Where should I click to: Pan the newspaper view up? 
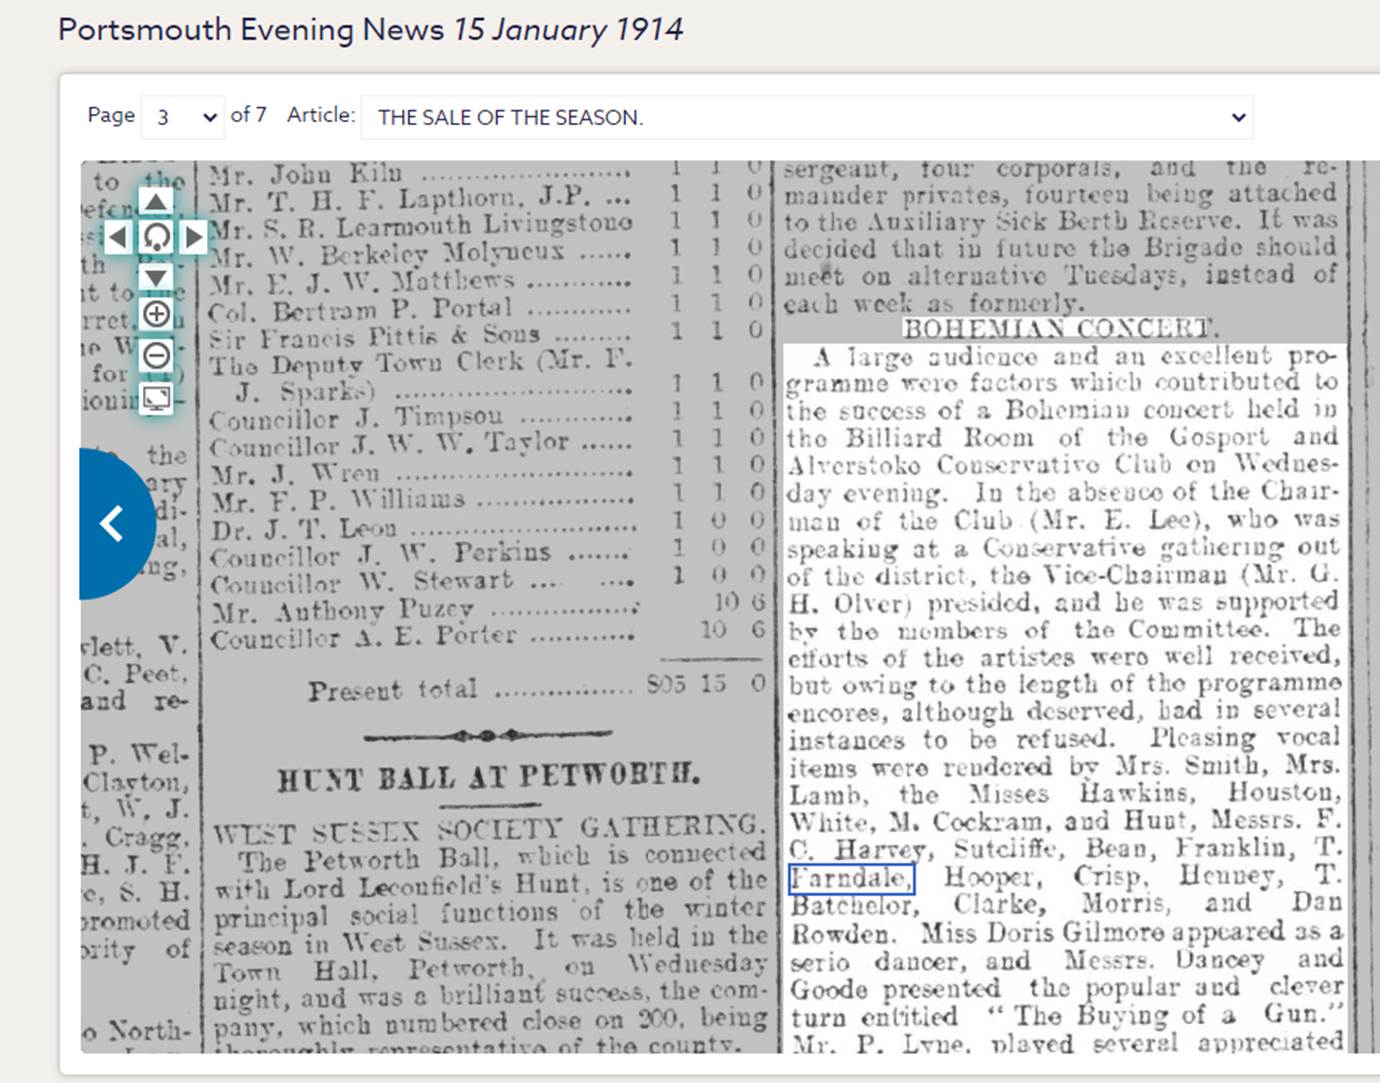point(156,201)
